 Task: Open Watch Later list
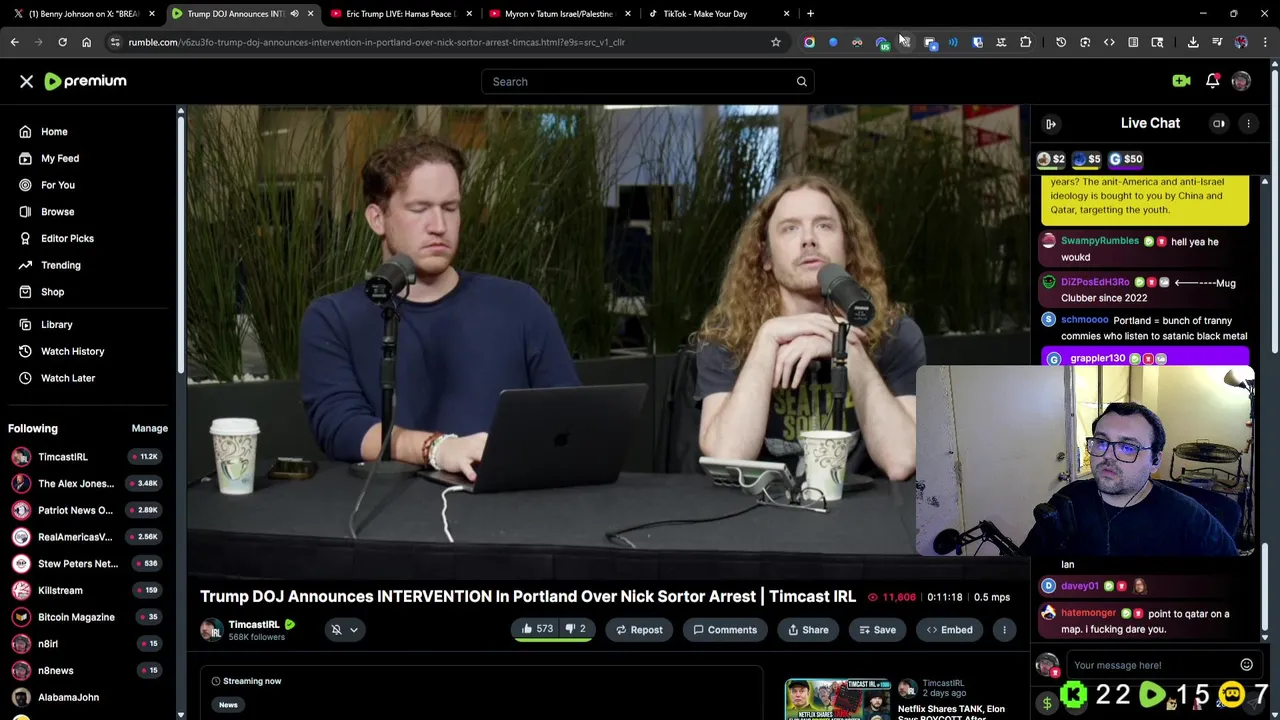pos(68,378)
